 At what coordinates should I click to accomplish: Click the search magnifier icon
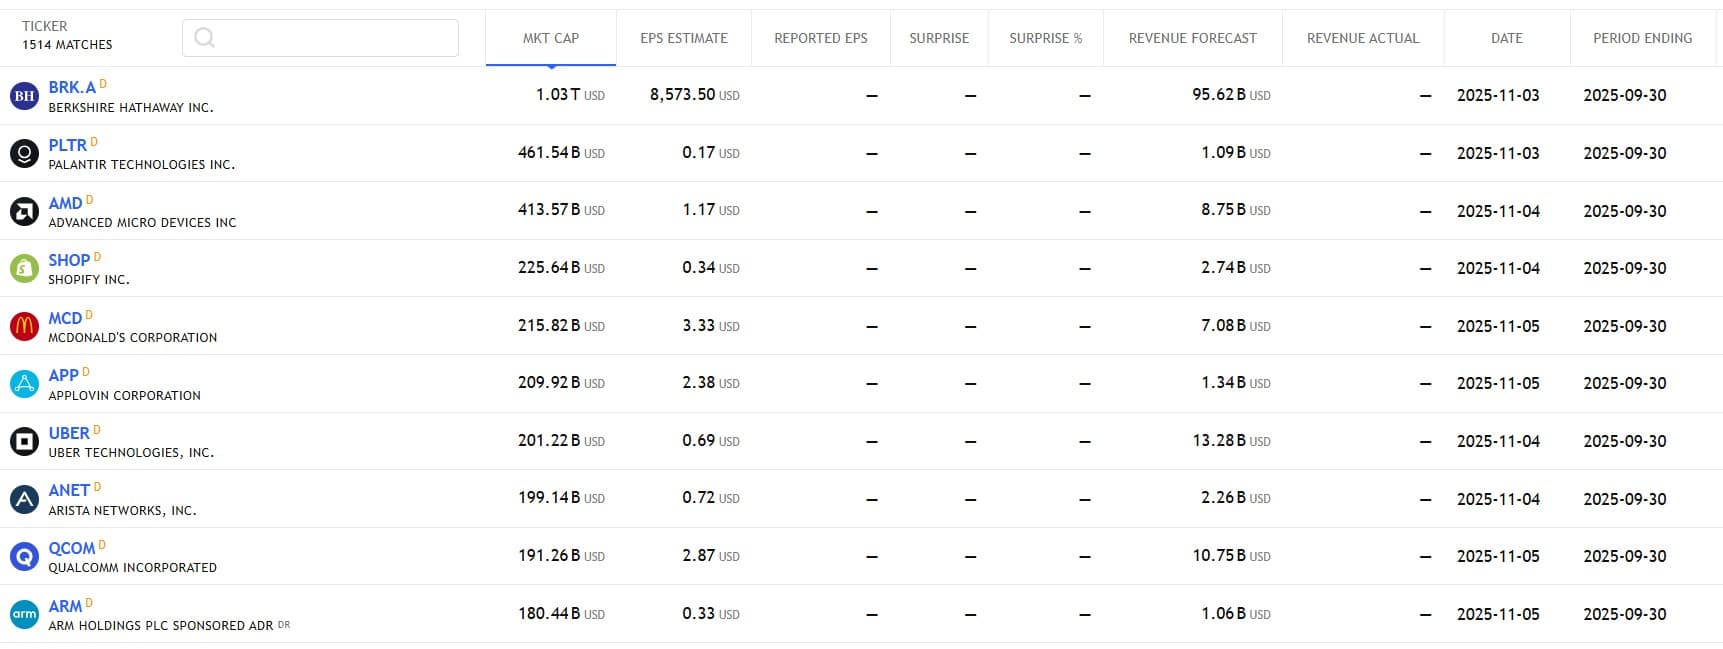(x=205, y=38)
